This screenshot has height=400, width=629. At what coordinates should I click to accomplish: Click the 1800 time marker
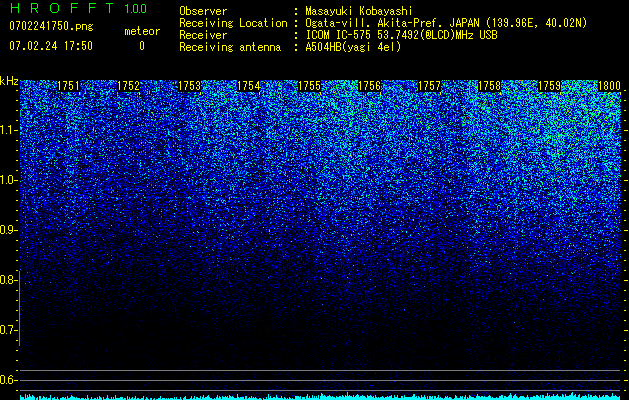click(x=609, y=86)
